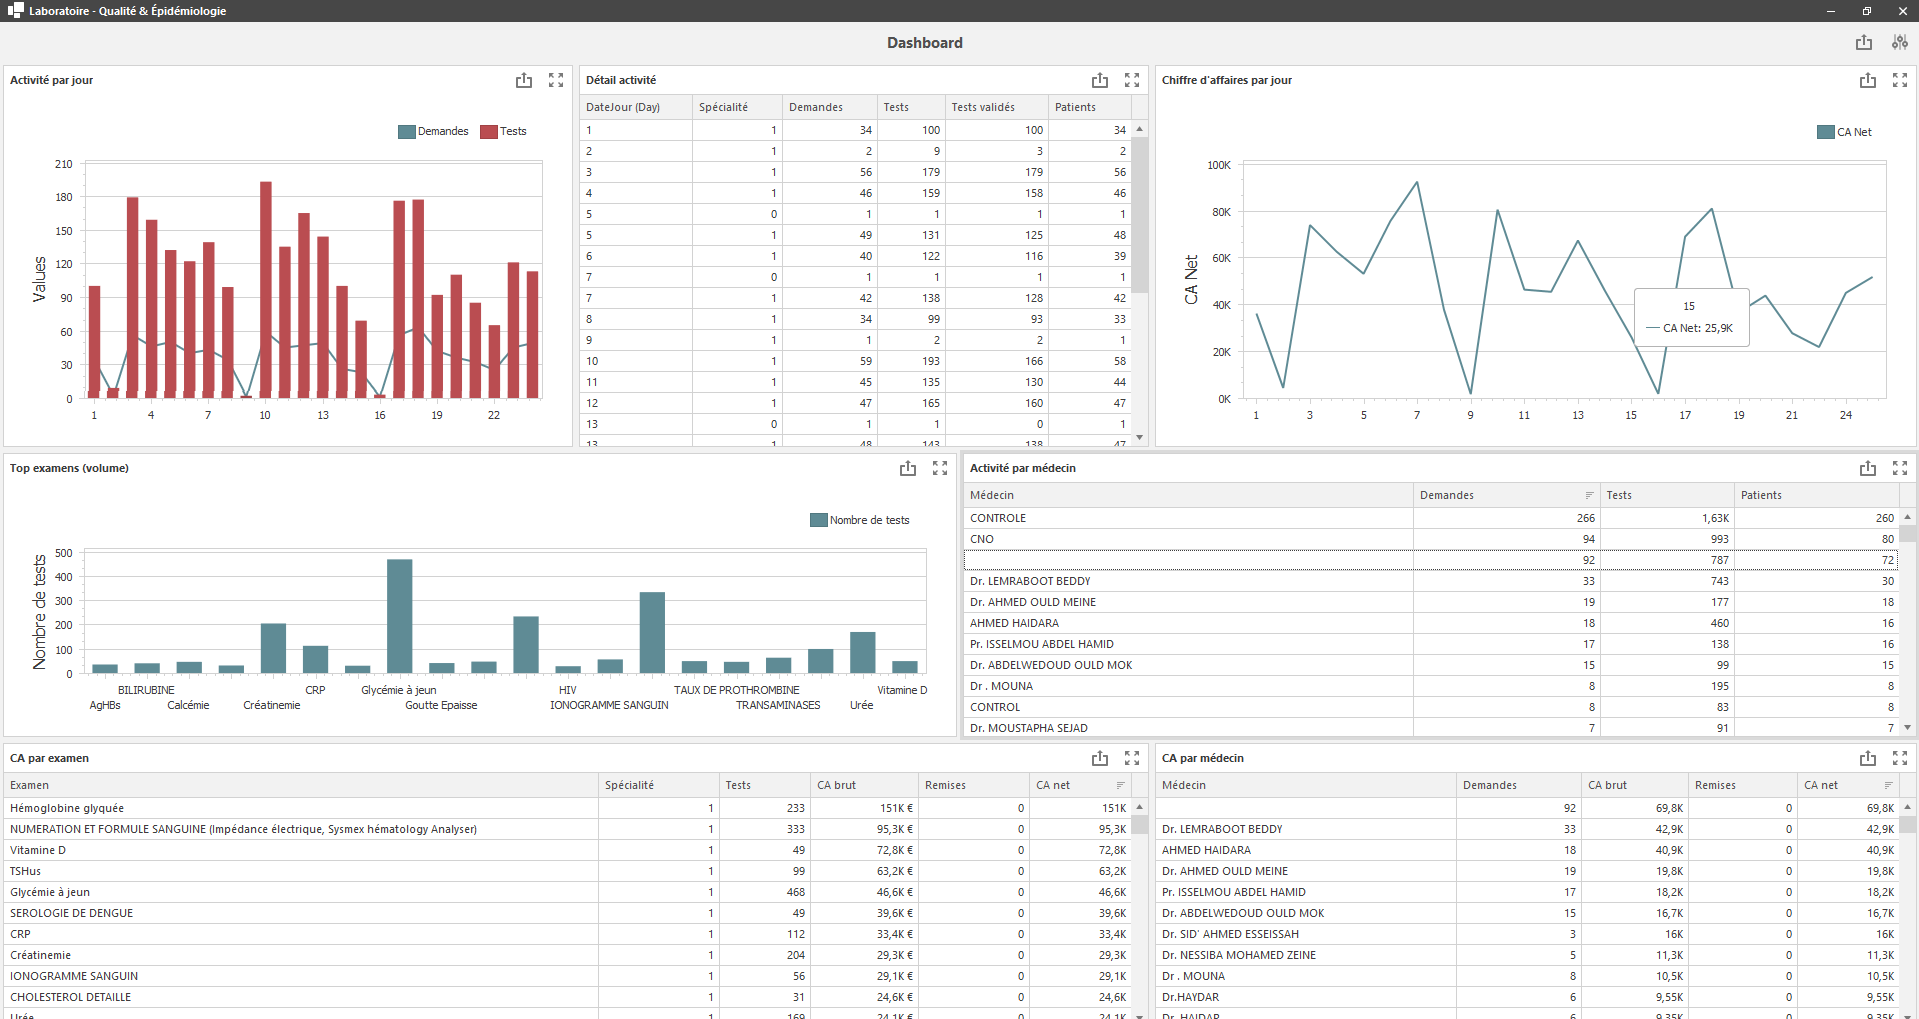Select the Détail activité panel header
Image resolution: width=1919 pixels, height=1019 pixels.
620,80
